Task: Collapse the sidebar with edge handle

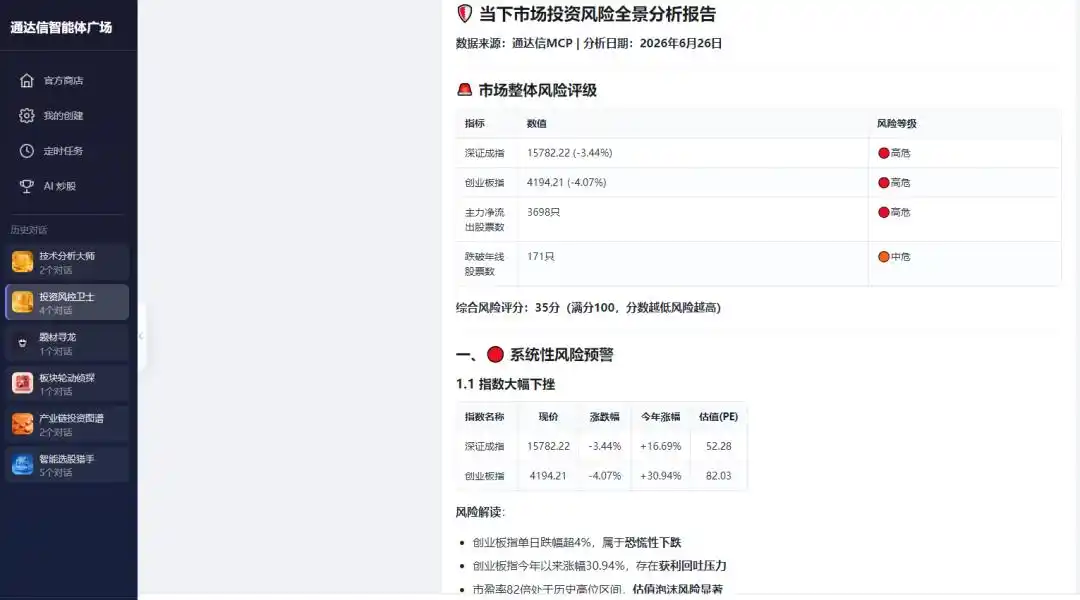Action: [141, 336]
